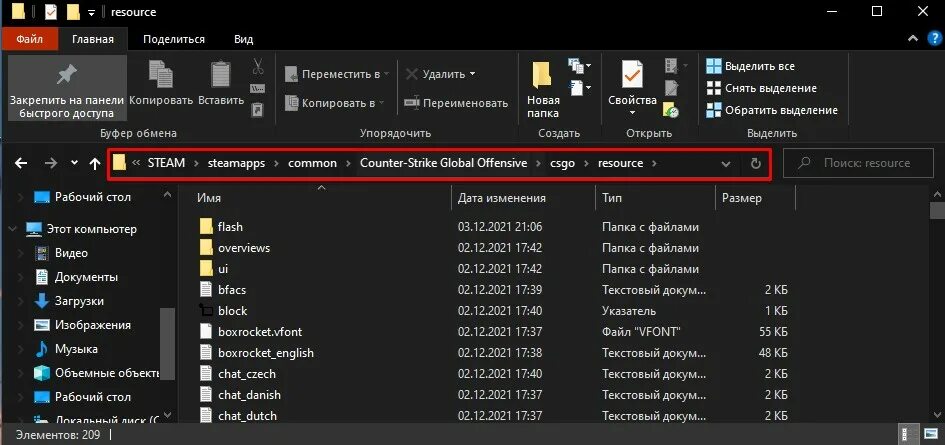Open Переместить в dropdown

coord(337,74)
